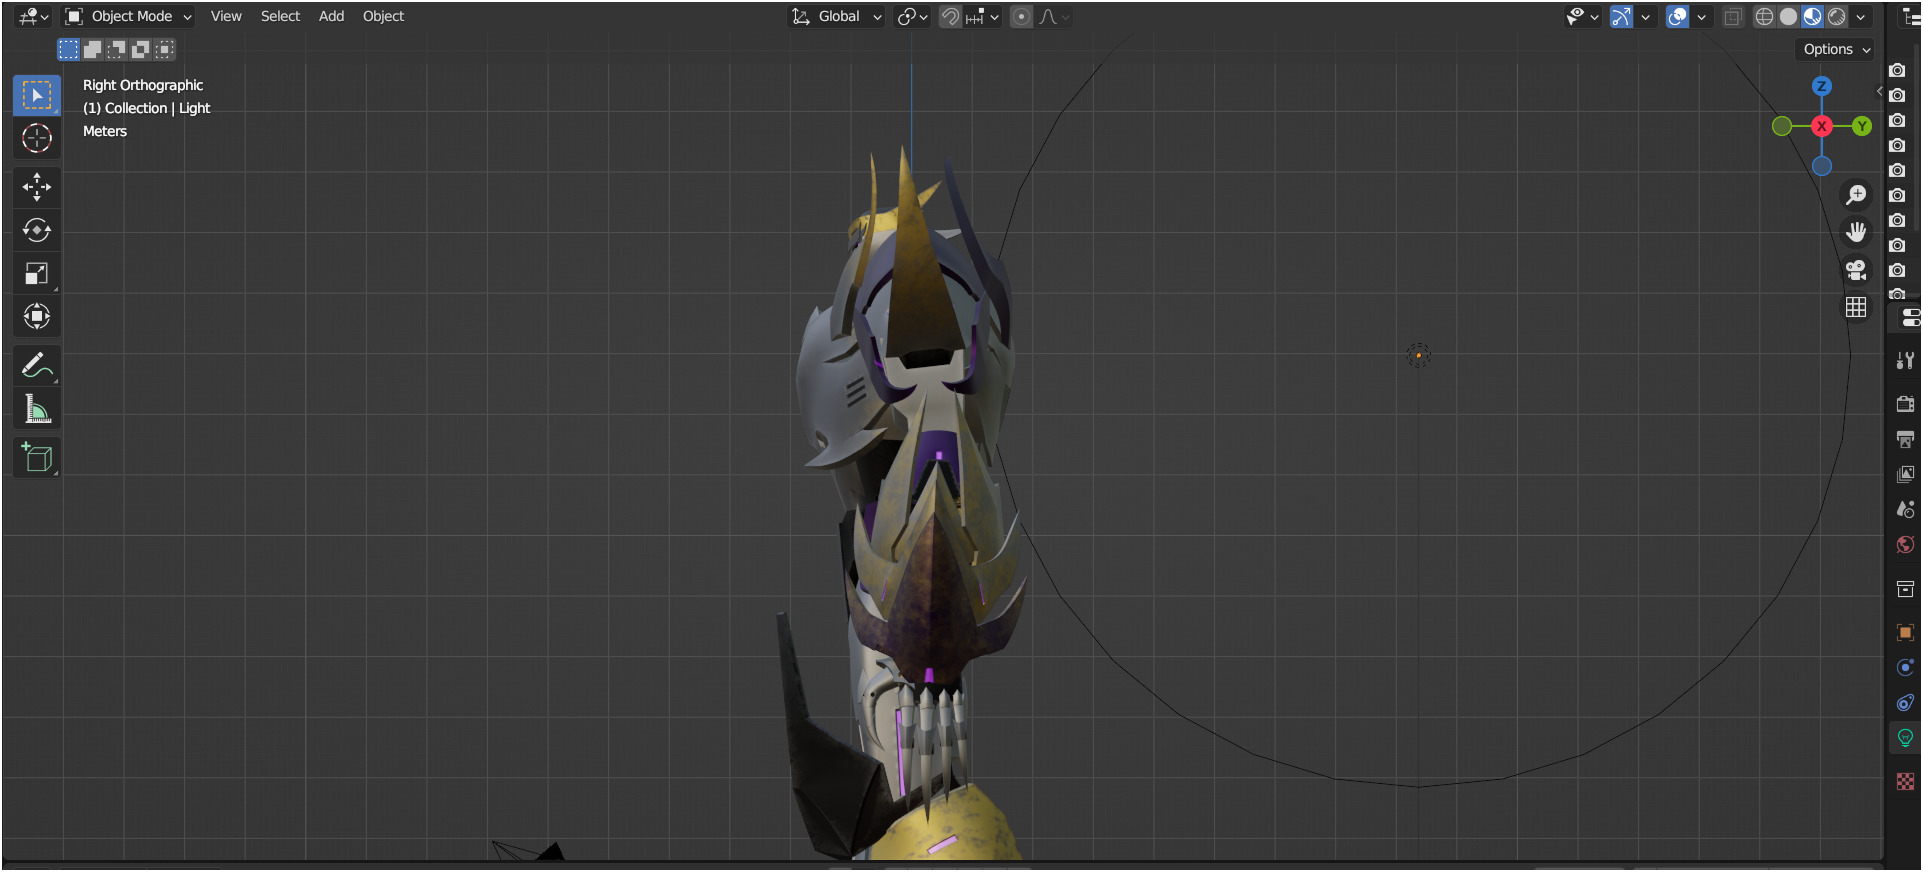This screenshot has width=1923, height=872.
Task: Open Global transform orientation dropdown
Action: click(x=837, y=16)
